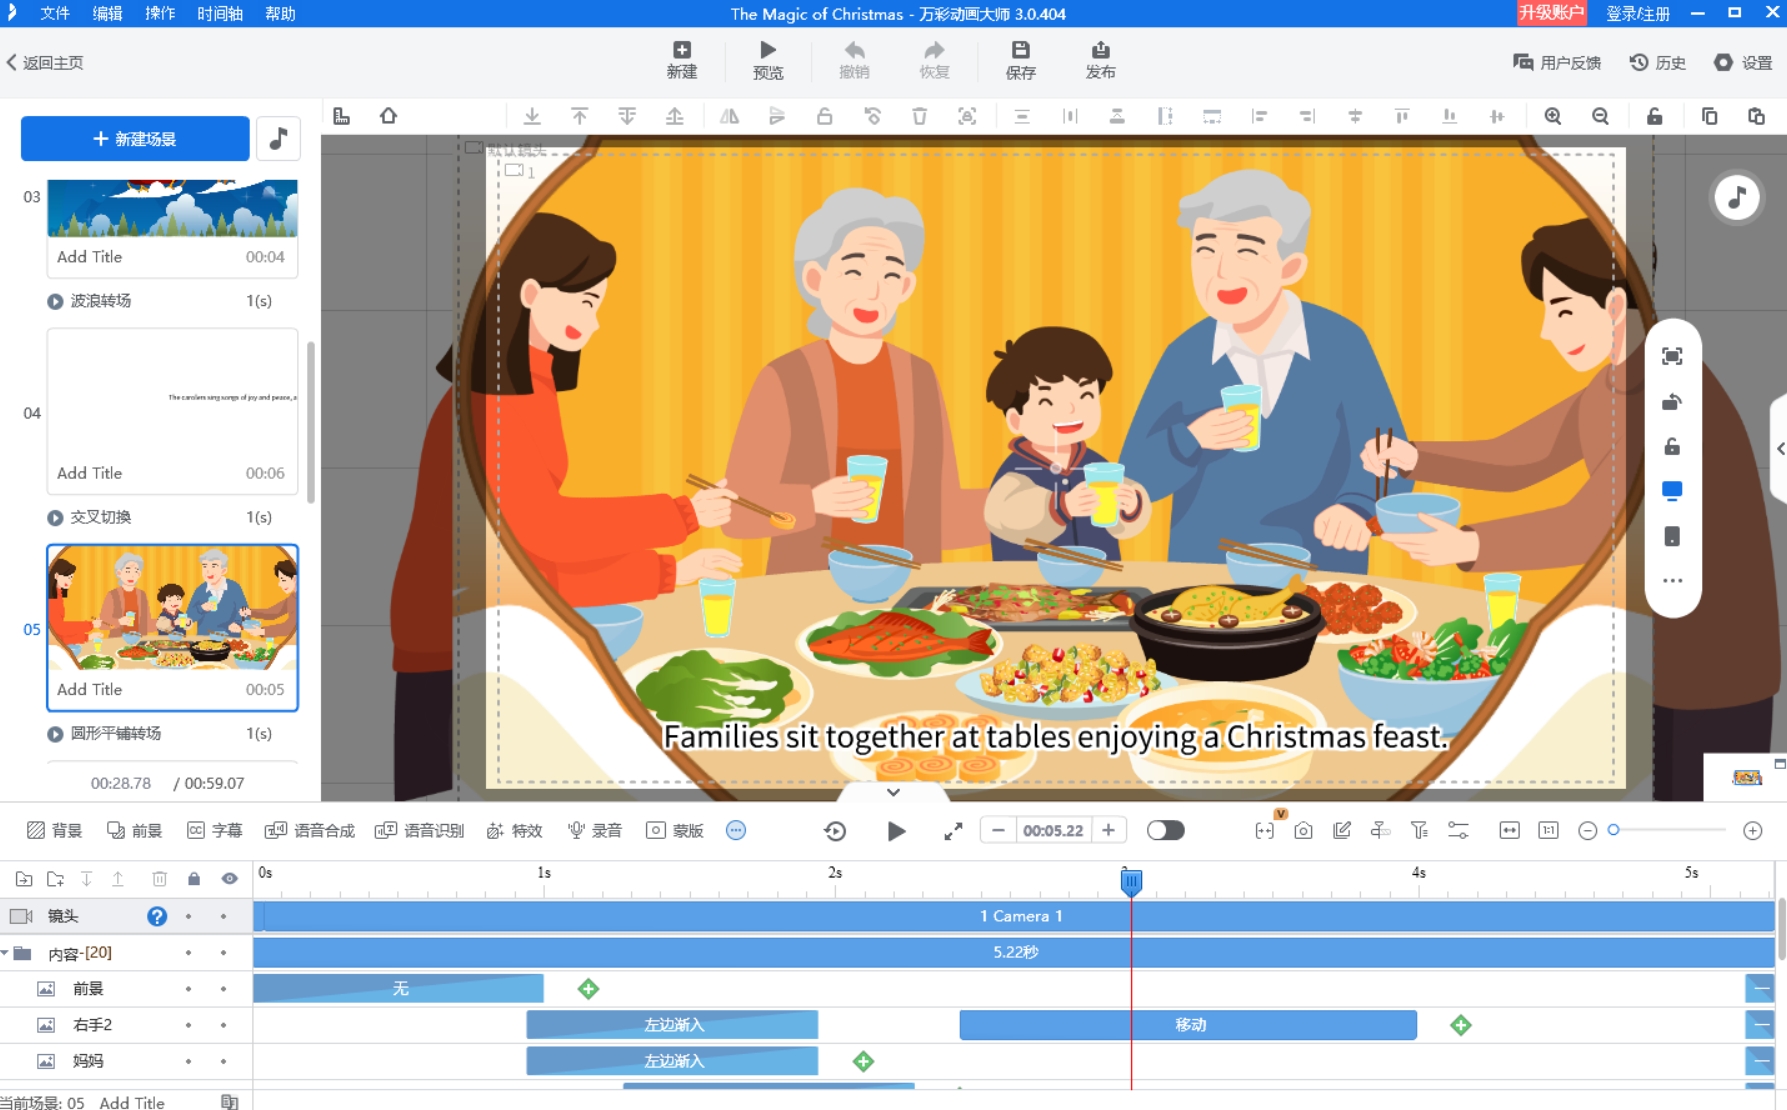This screenshot has width=1787, height=1110.
Task: Toggle the switch next to duration
Action: (x=1165, y=830)
